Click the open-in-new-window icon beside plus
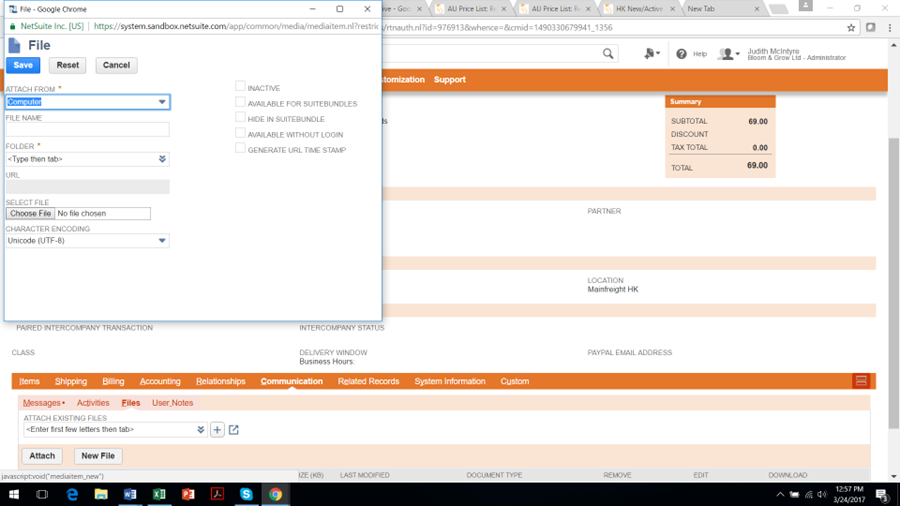 point(234,430)
